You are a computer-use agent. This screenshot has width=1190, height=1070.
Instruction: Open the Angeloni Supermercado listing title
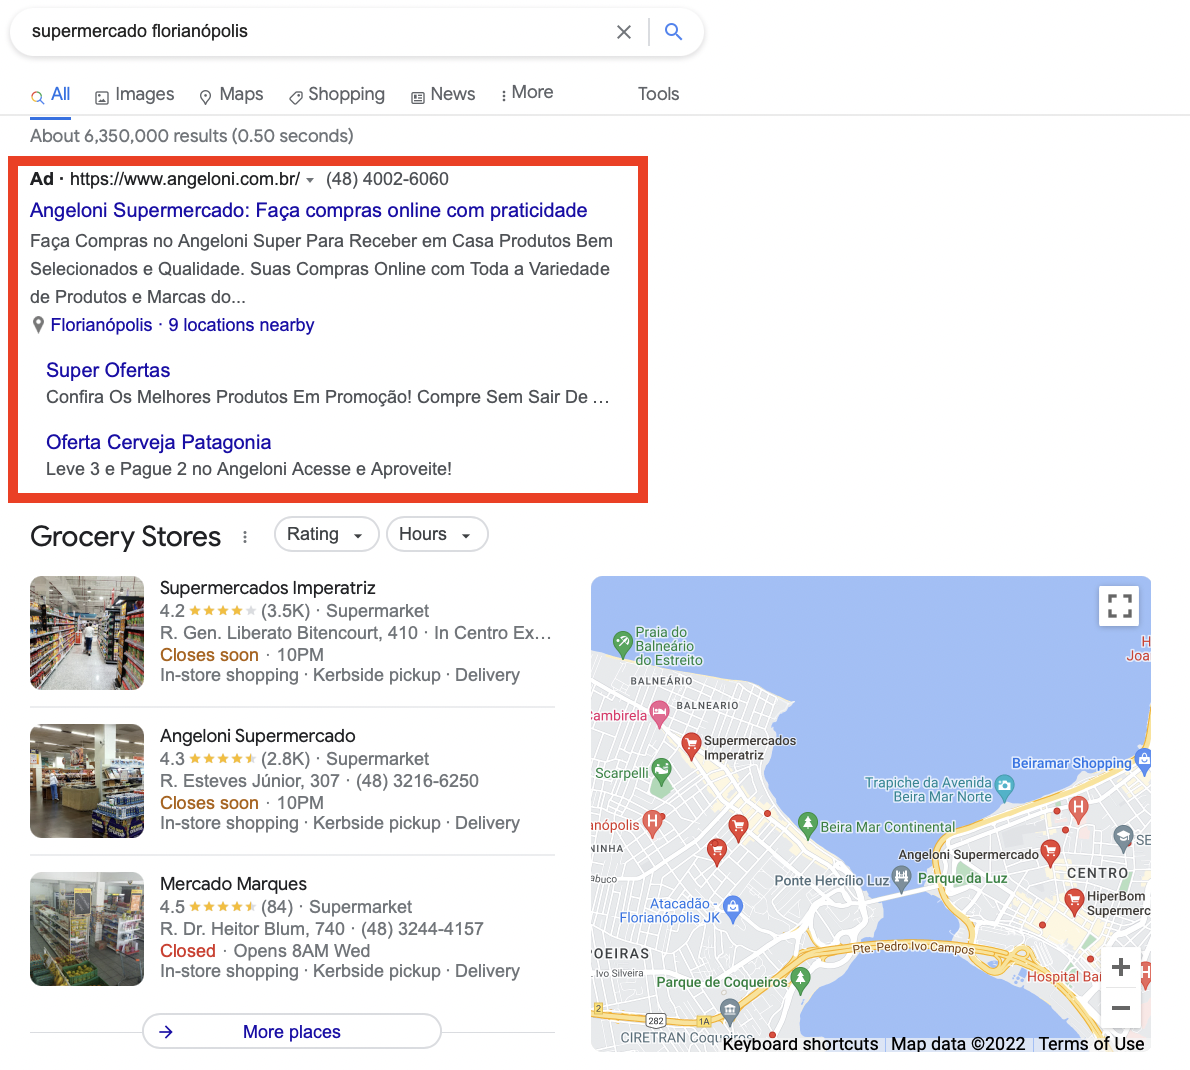pyautogui.click(x=257, y=736)
